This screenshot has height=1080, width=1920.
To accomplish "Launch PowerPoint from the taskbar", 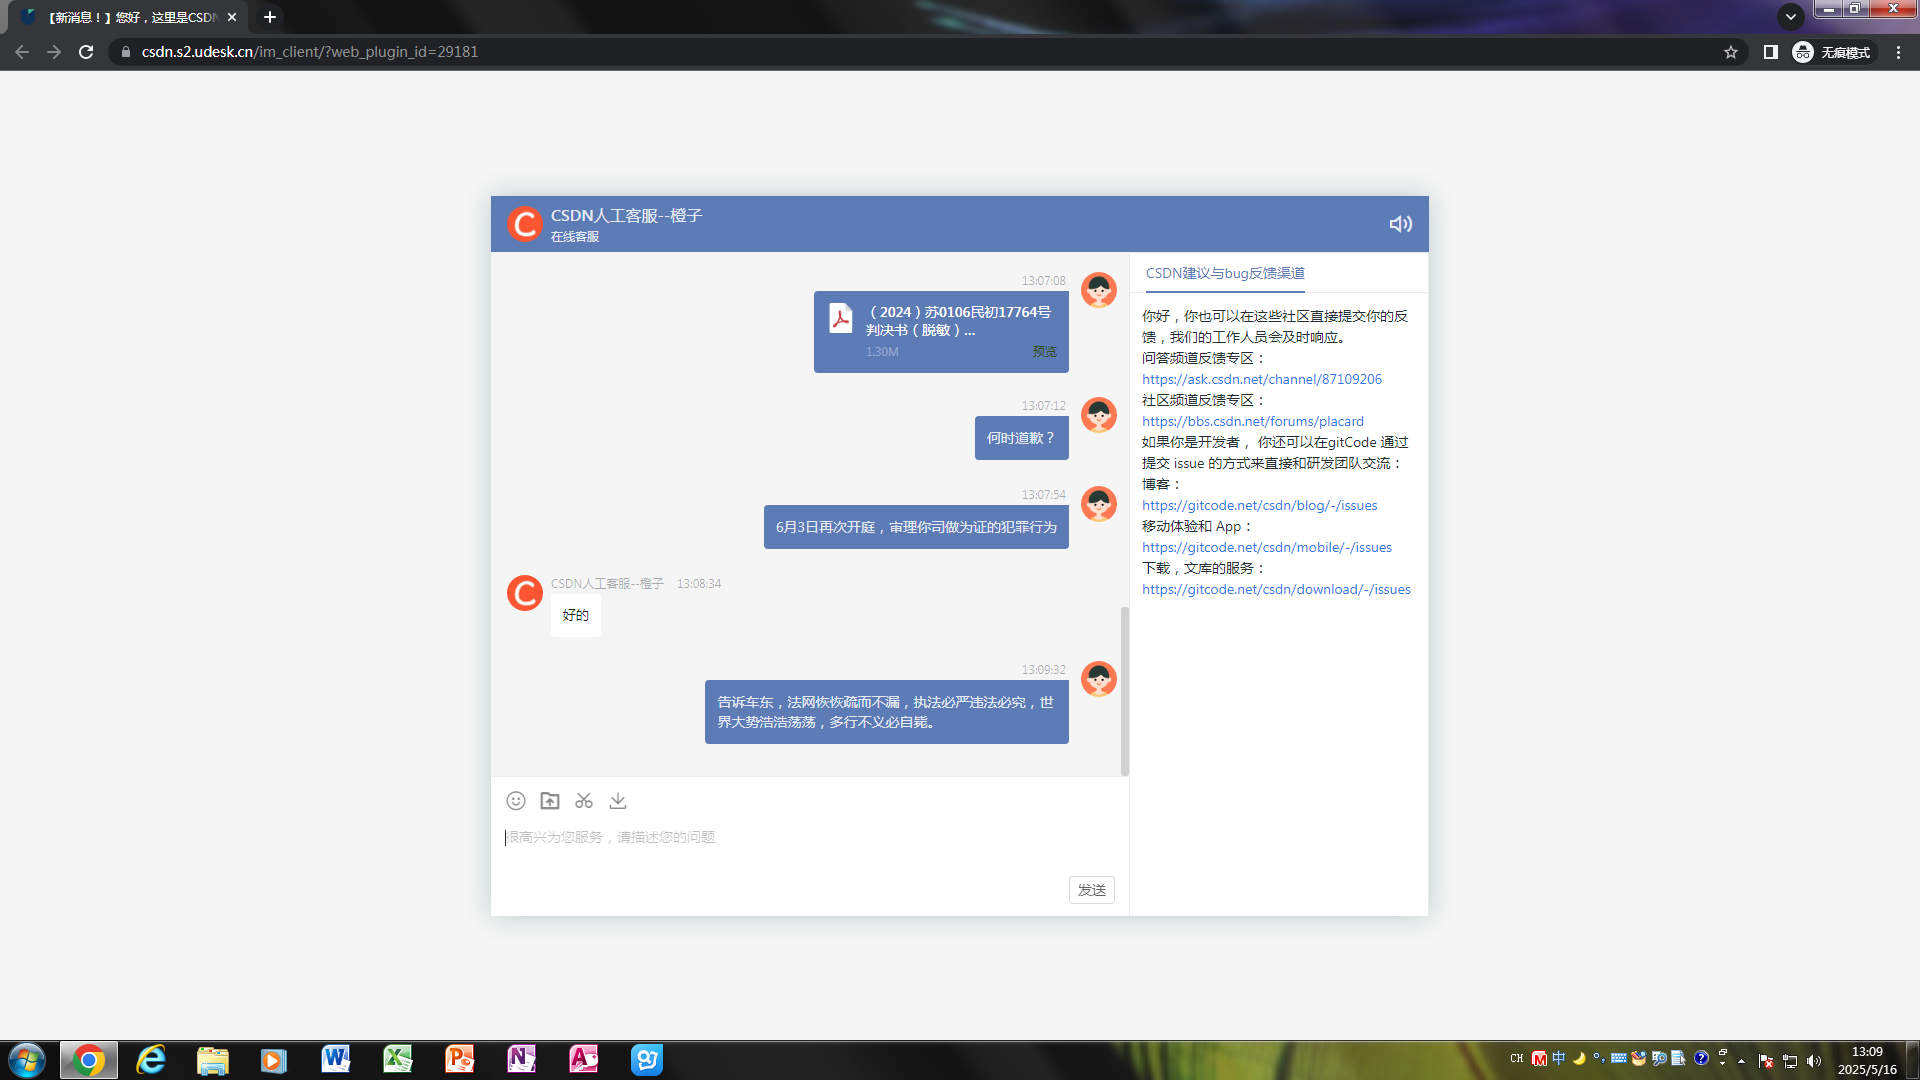I will click(460, 1060).
